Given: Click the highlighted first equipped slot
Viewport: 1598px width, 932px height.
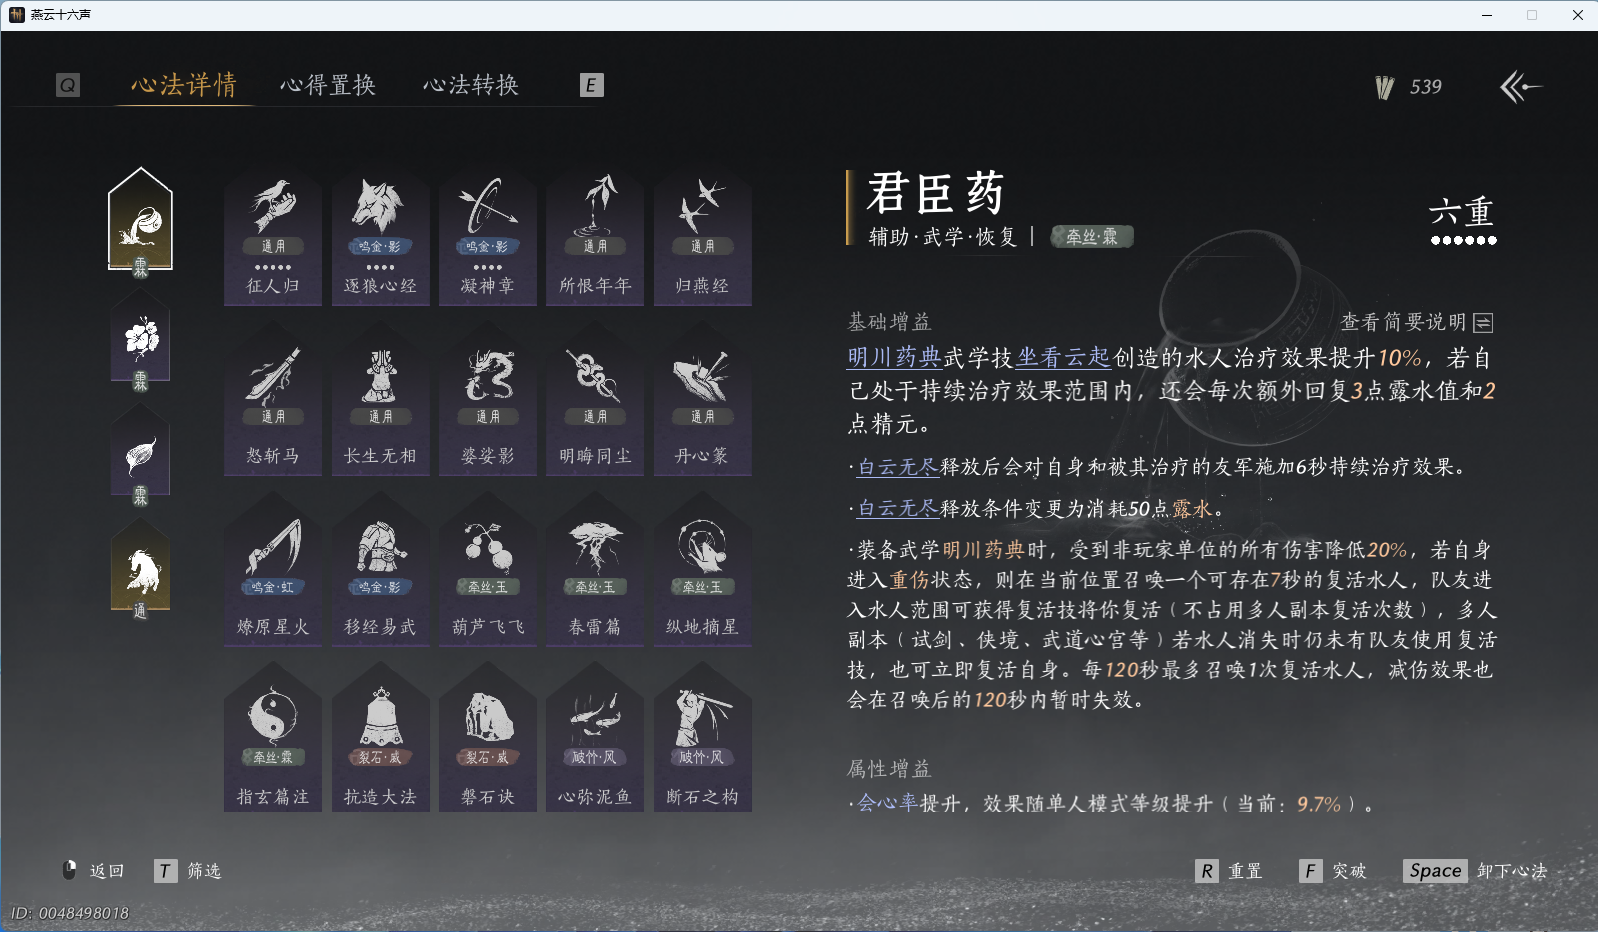Looking at the screenshot, I should click(x=141, y=222).
